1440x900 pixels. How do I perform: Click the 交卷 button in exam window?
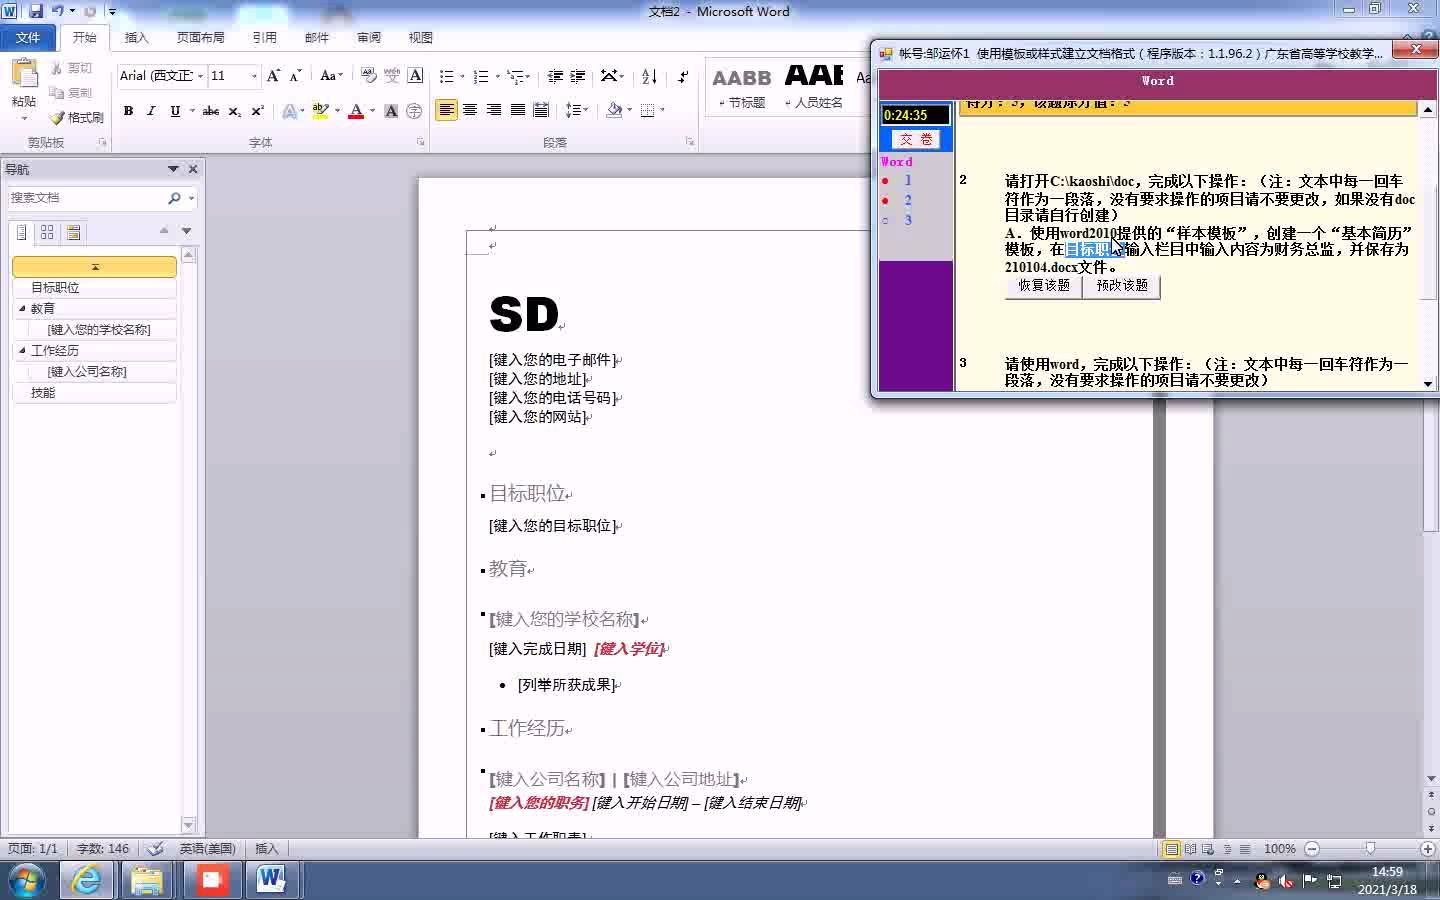pos(916,139)
